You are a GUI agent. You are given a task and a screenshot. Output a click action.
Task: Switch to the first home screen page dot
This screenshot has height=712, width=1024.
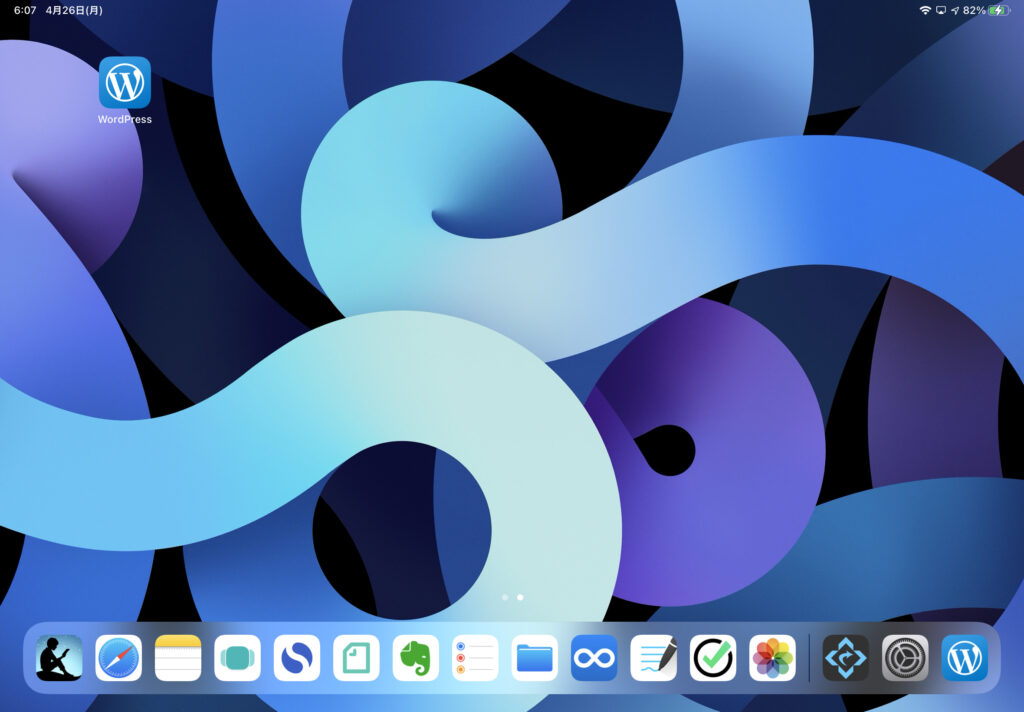(505, 597)
